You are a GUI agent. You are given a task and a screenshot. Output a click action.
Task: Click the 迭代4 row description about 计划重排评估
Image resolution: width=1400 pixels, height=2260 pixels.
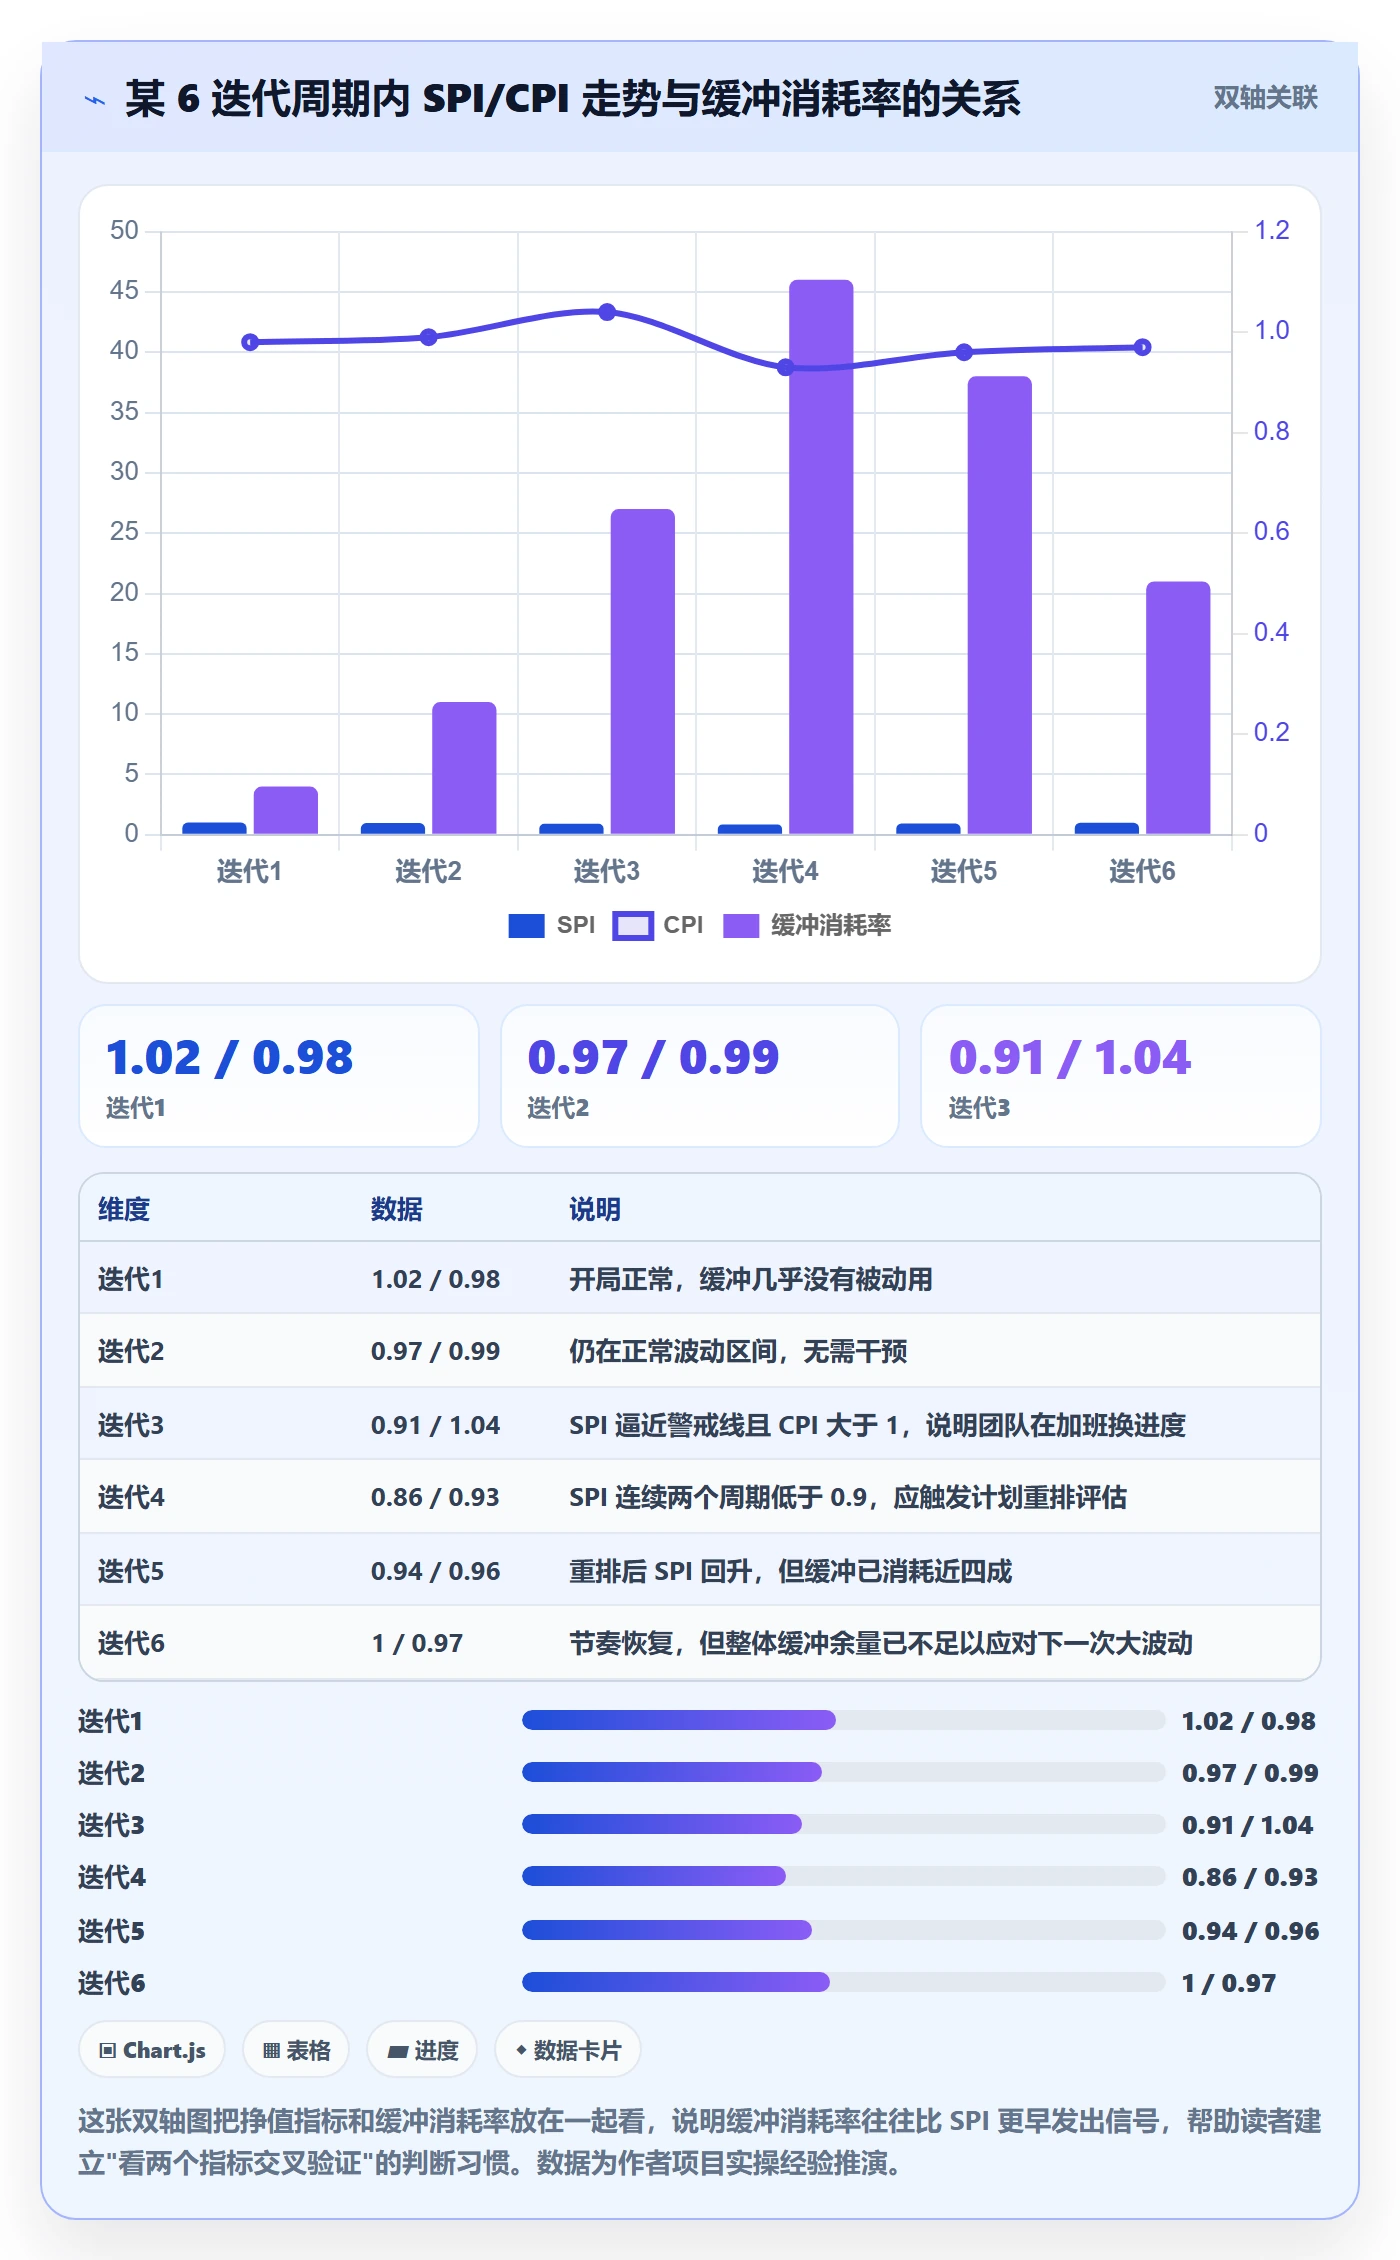pyautogui.click(x=848, y=1497)
